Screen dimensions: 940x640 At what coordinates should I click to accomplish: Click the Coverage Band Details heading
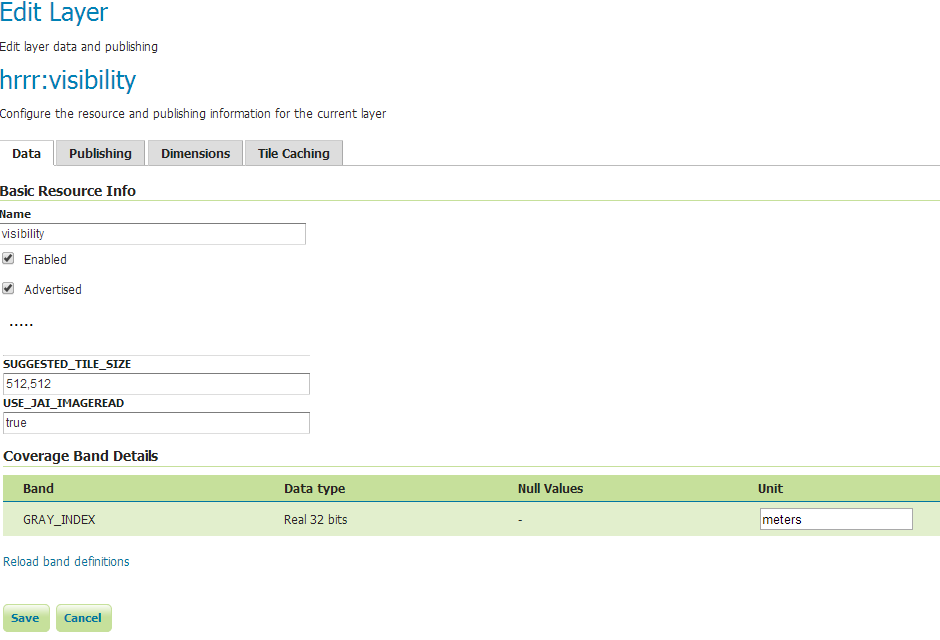(81, 456)
